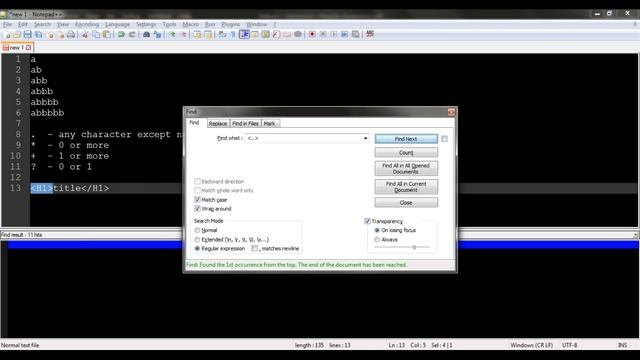Adjust the transparency slider
The height and width of the screenshot is (360, 640).
pos(414,247)
